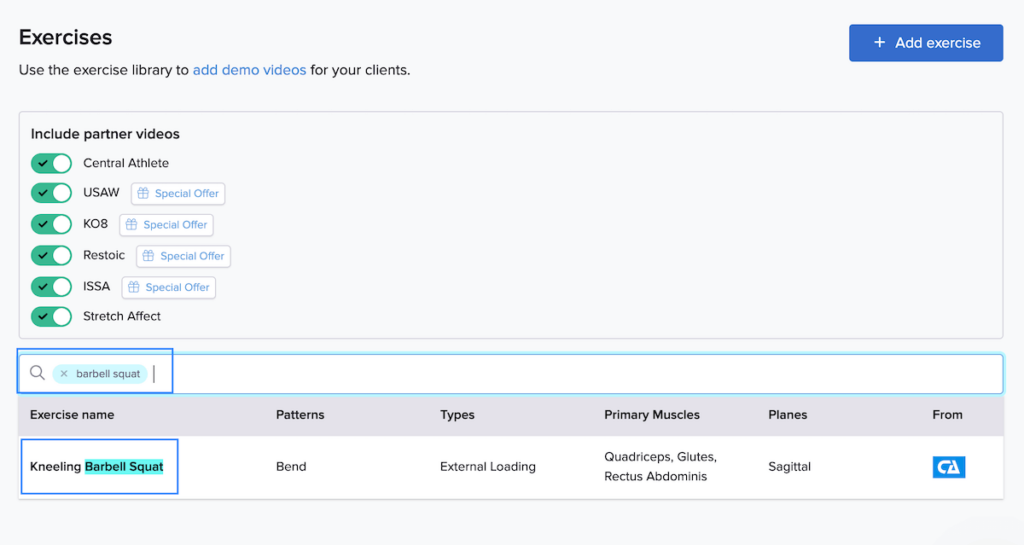This screenshot has height=545, width=1024.
Task: Click the plus icon in Add exercise
Action: click(879, 43)
